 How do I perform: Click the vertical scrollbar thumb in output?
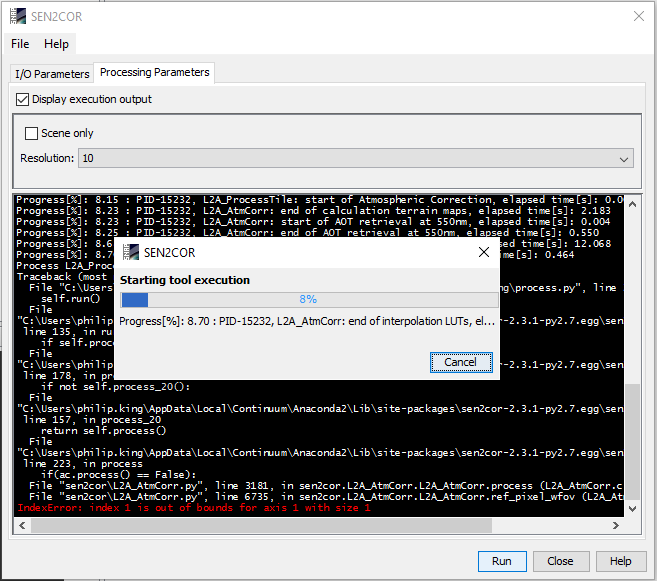633,442
